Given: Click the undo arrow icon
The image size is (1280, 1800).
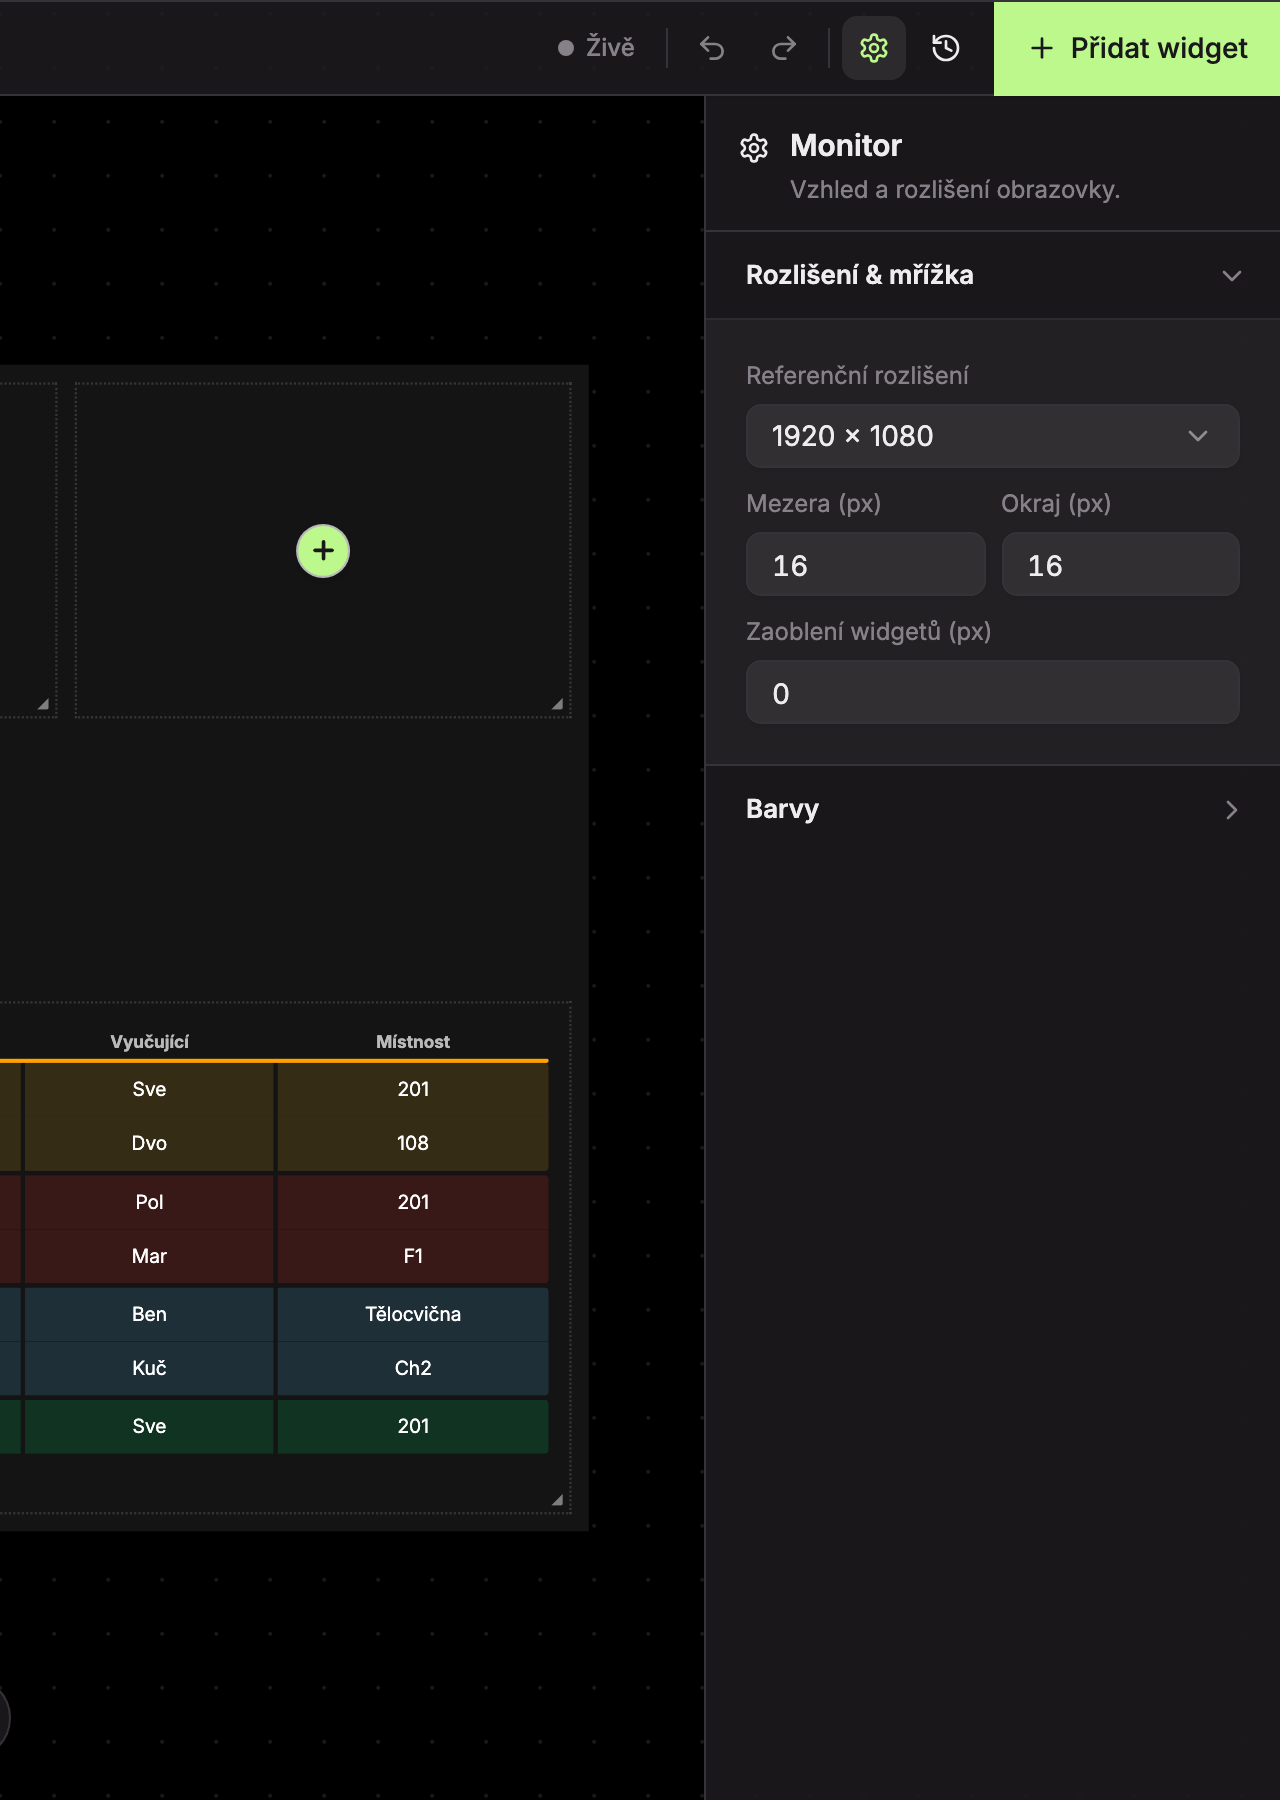Looking at the screenshot, I should (712, 48).
